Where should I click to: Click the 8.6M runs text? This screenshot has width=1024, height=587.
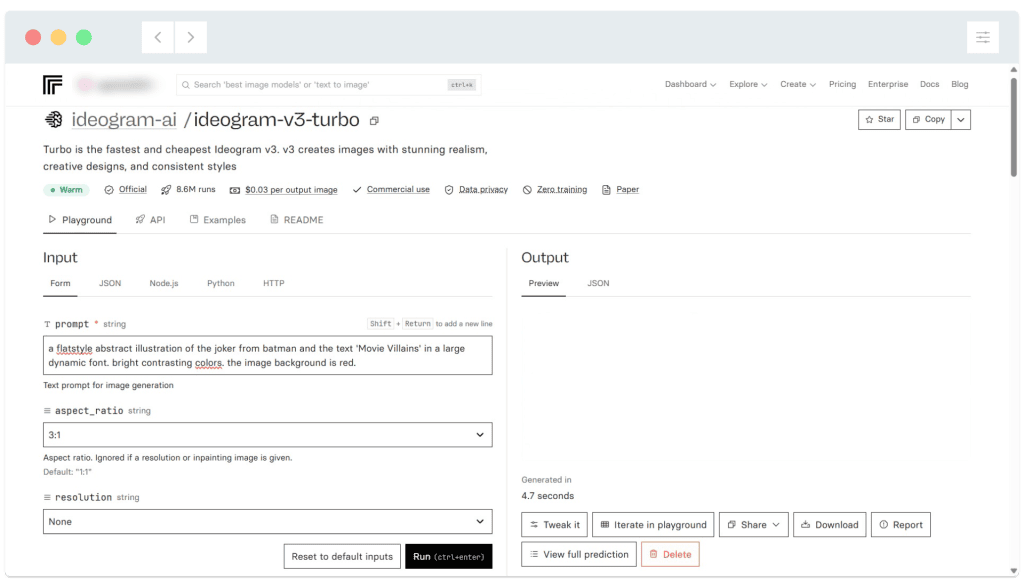pos(195,189)
